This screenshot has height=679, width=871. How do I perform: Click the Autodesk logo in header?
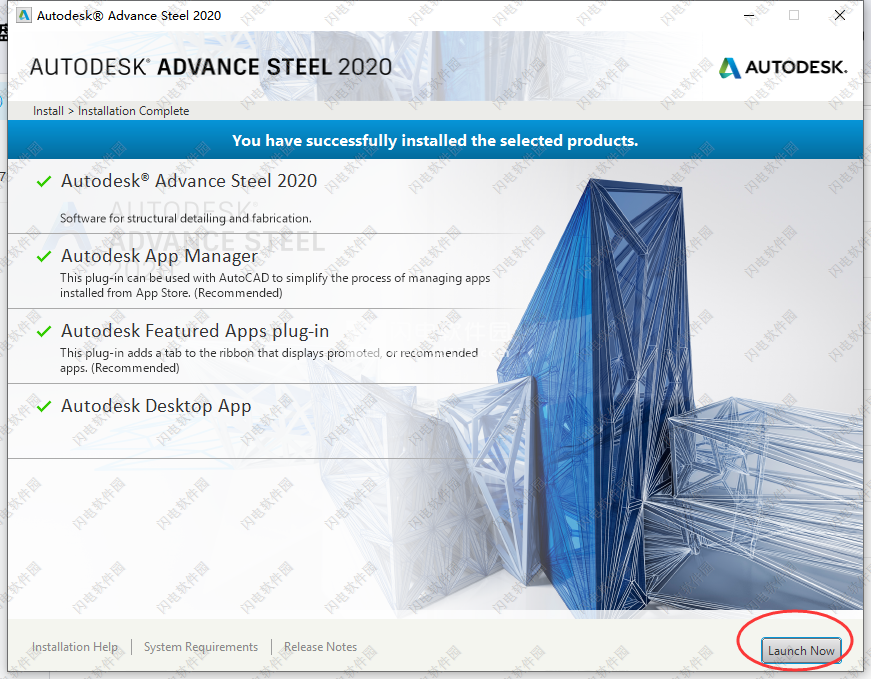[x=783, y=67]
